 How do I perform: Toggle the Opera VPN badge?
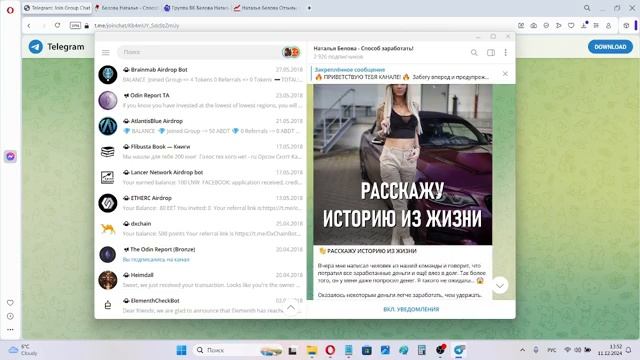pyautogui.click(x=75, y=25)
